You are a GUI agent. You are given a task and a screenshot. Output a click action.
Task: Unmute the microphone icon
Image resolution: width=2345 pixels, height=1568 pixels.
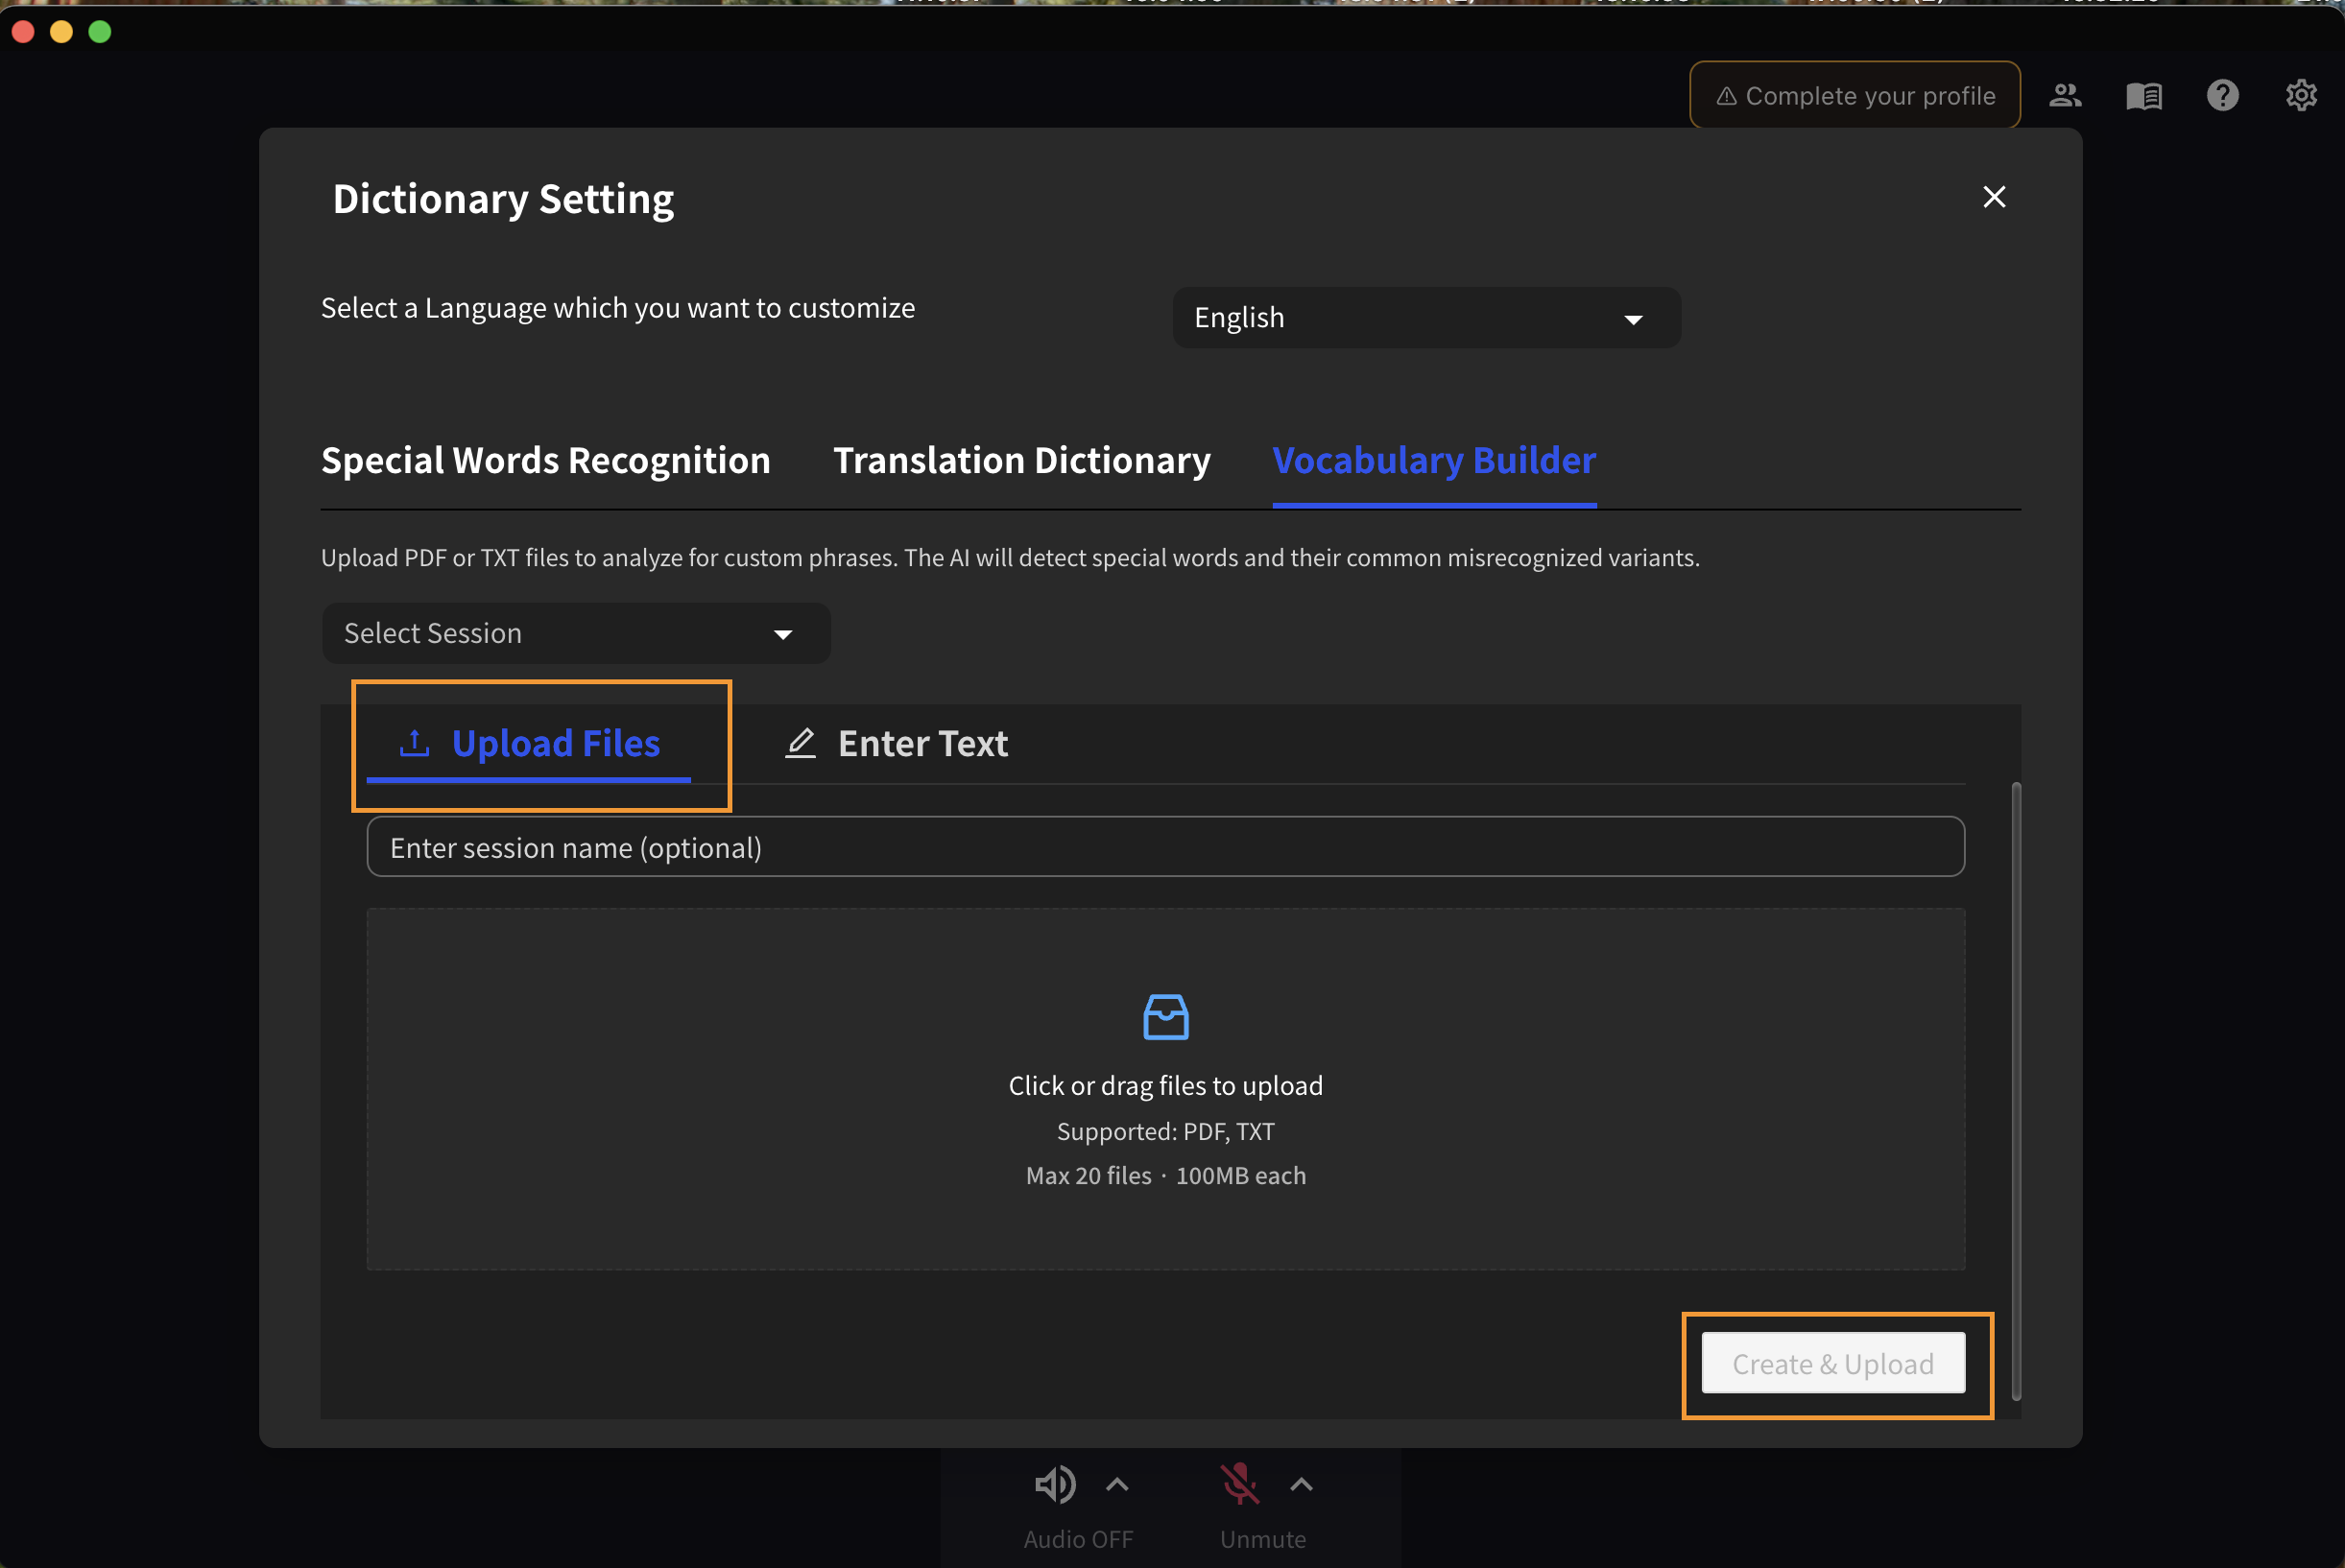click(1239, 1484)
